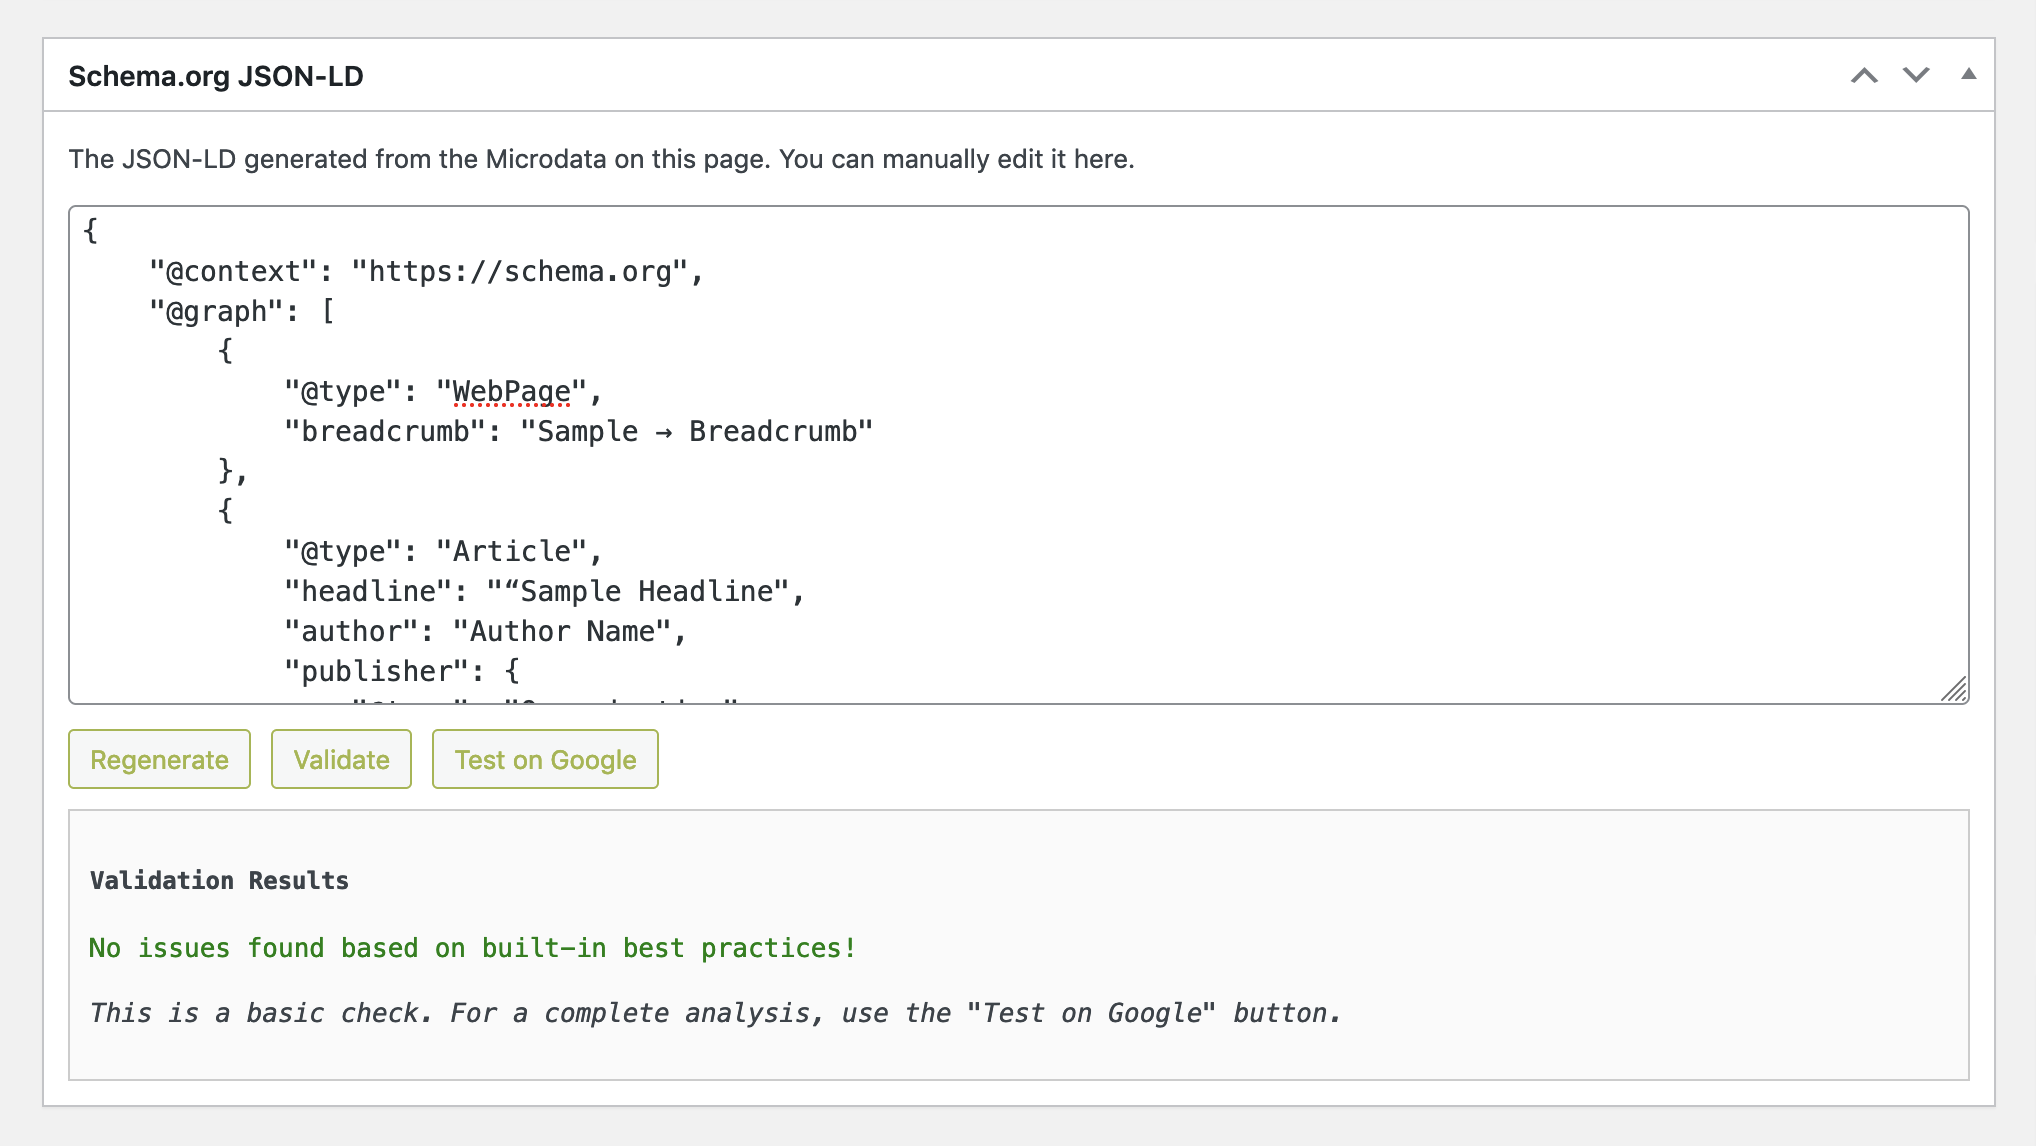The image size is (2036, 1146).
Task: Click the Sample Headline line
Action: click(544, 592)
